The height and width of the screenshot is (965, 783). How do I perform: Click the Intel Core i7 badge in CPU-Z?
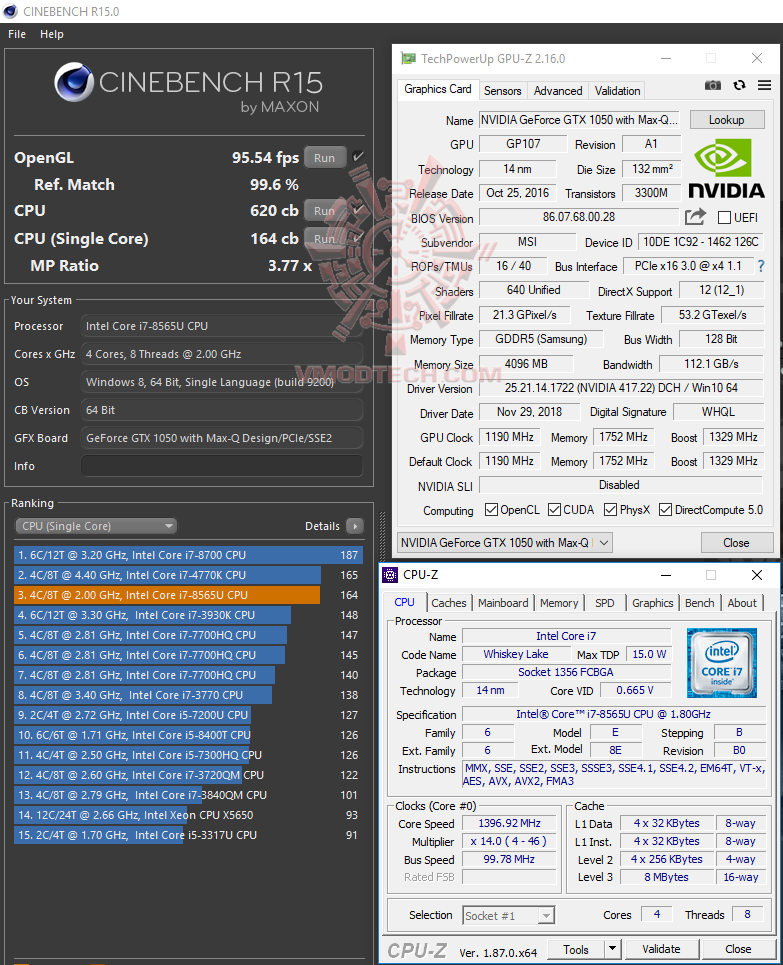click(x=721, y=662)
